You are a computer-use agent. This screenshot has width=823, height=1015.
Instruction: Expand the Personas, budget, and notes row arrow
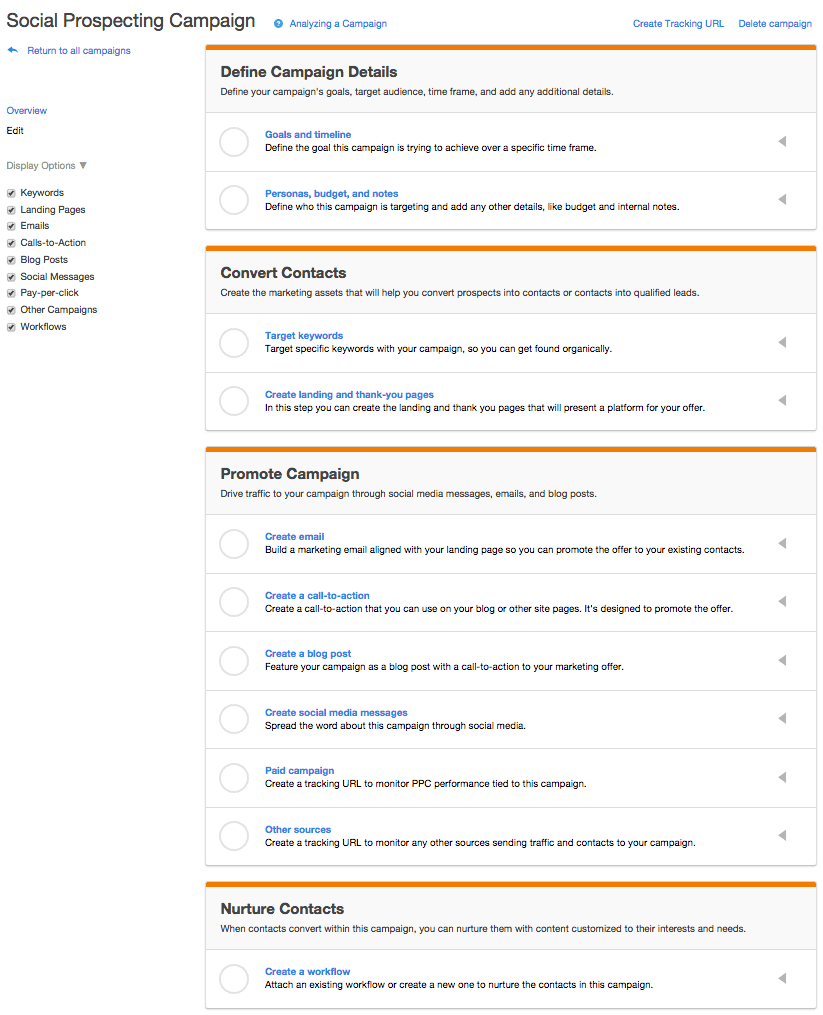pos(782,199)
